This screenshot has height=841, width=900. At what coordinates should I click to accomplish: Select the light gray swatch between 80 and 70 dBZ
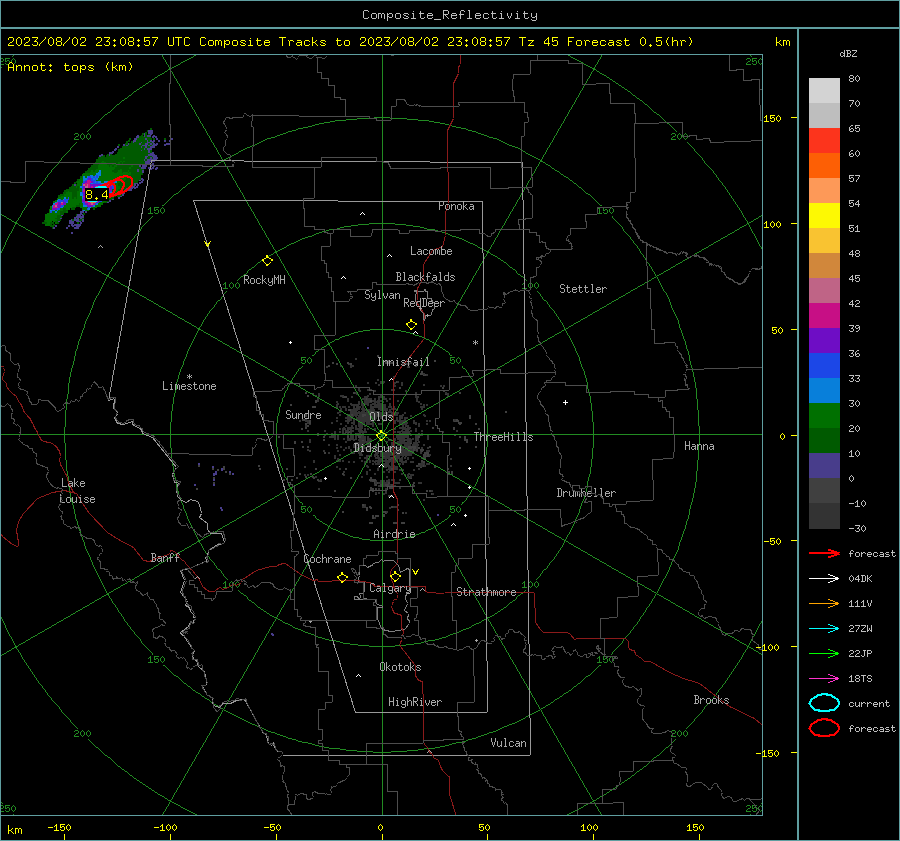click(x=824, y=91)
